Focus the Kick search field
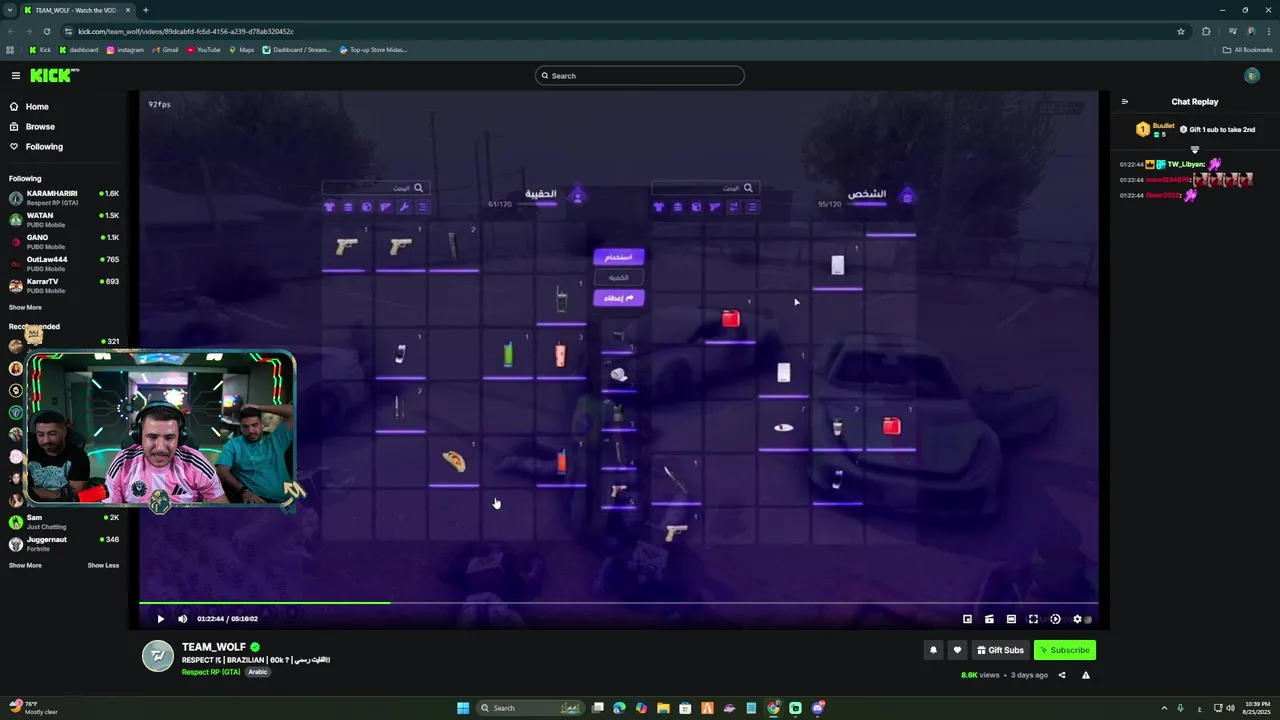Image resolution: width=1280 pixels, height=720 pixels. coord(640,75)
